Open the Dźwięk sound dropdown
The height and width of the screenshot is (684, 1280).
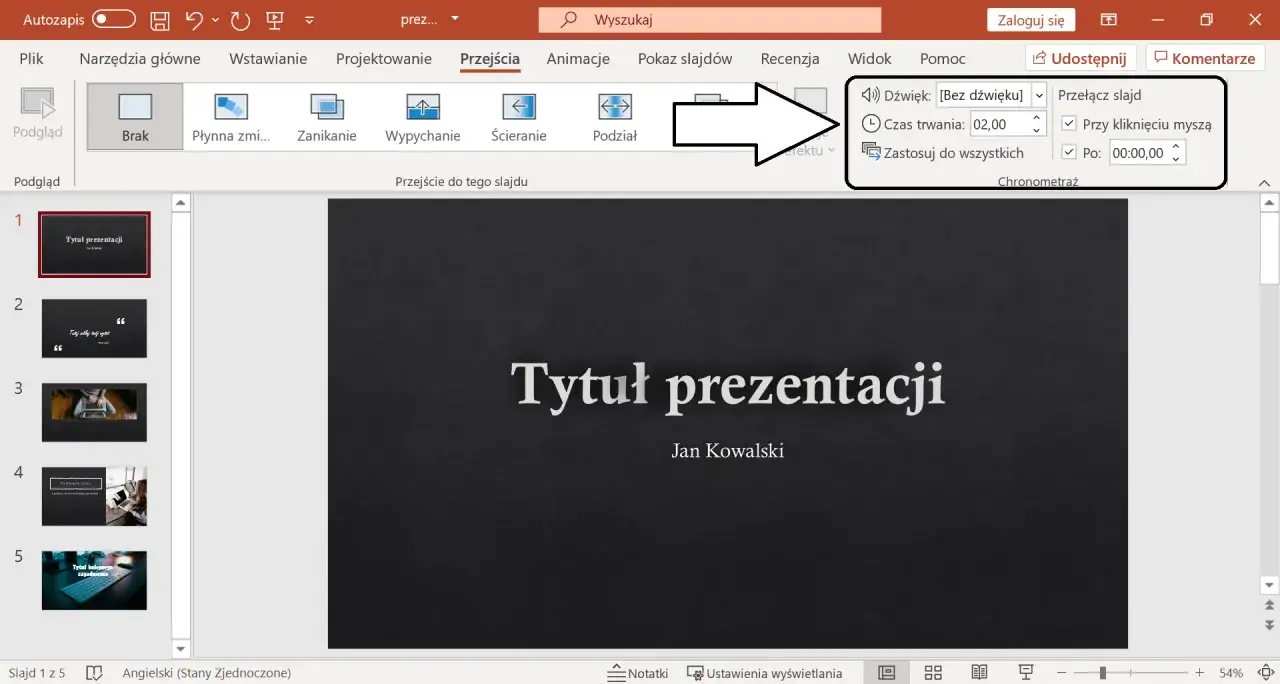click(1040, 95)
